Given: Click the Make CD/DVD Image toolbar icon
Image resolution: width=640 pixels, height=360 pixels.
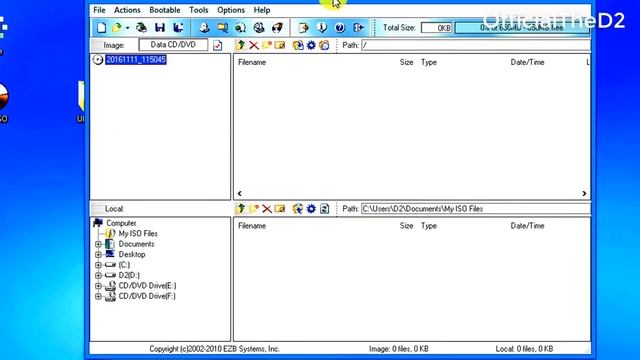Looking at the screenshot, I should click(204, 28).
